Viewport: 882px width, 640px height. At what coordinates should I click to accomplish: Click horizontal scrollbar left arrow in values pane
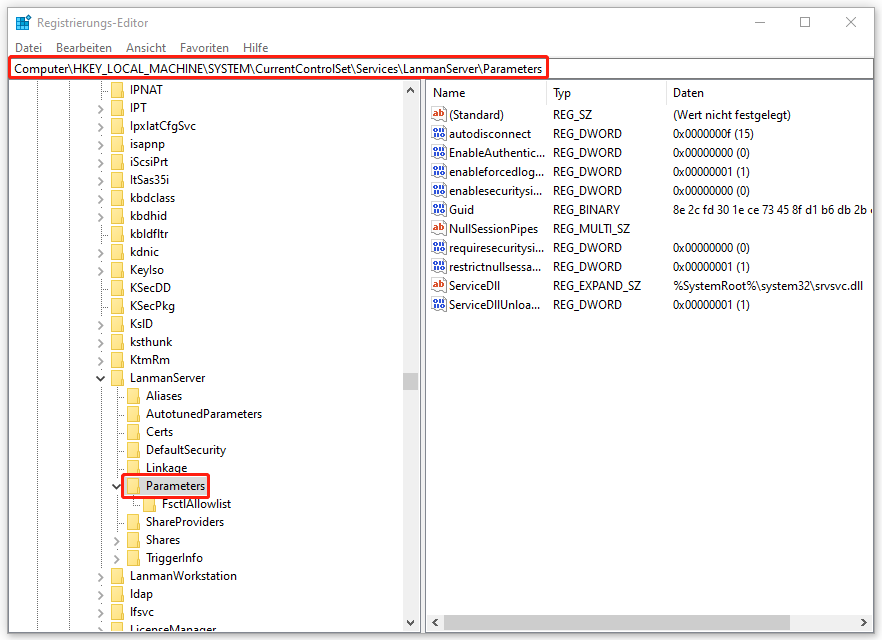[x=435, y=623]
